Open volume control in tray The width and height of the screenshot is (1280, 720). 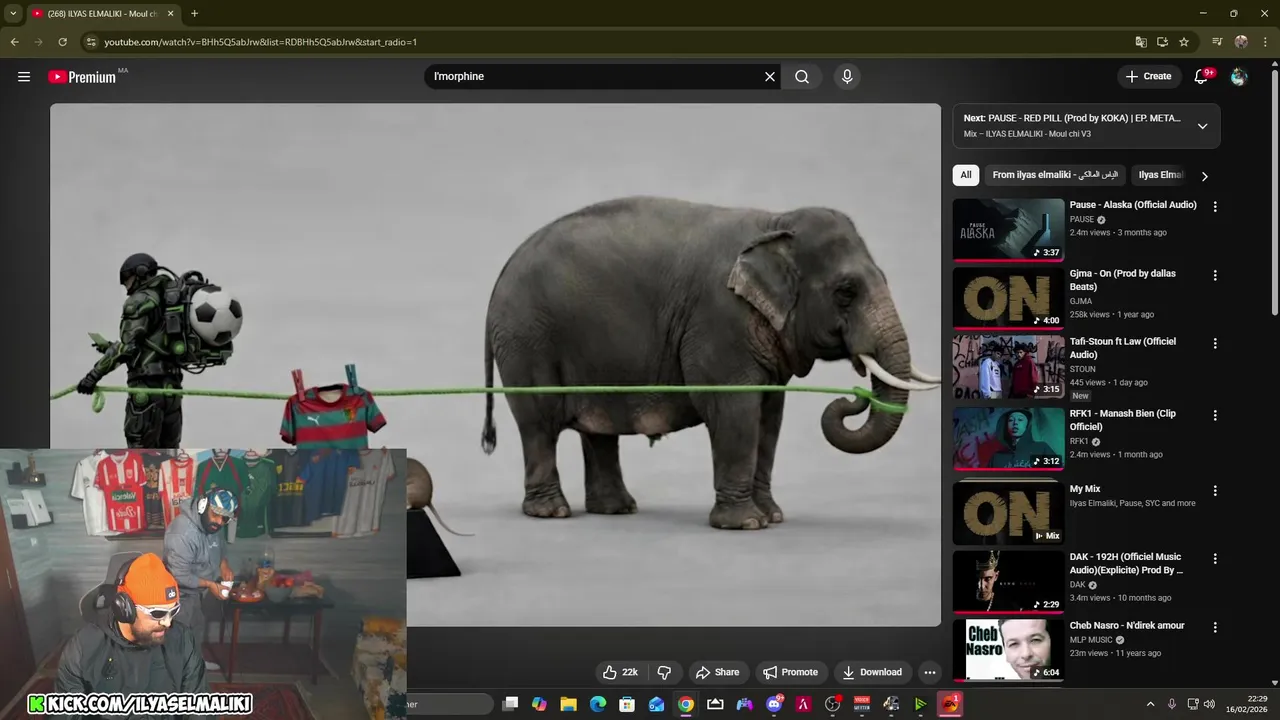coord(1209,704)
